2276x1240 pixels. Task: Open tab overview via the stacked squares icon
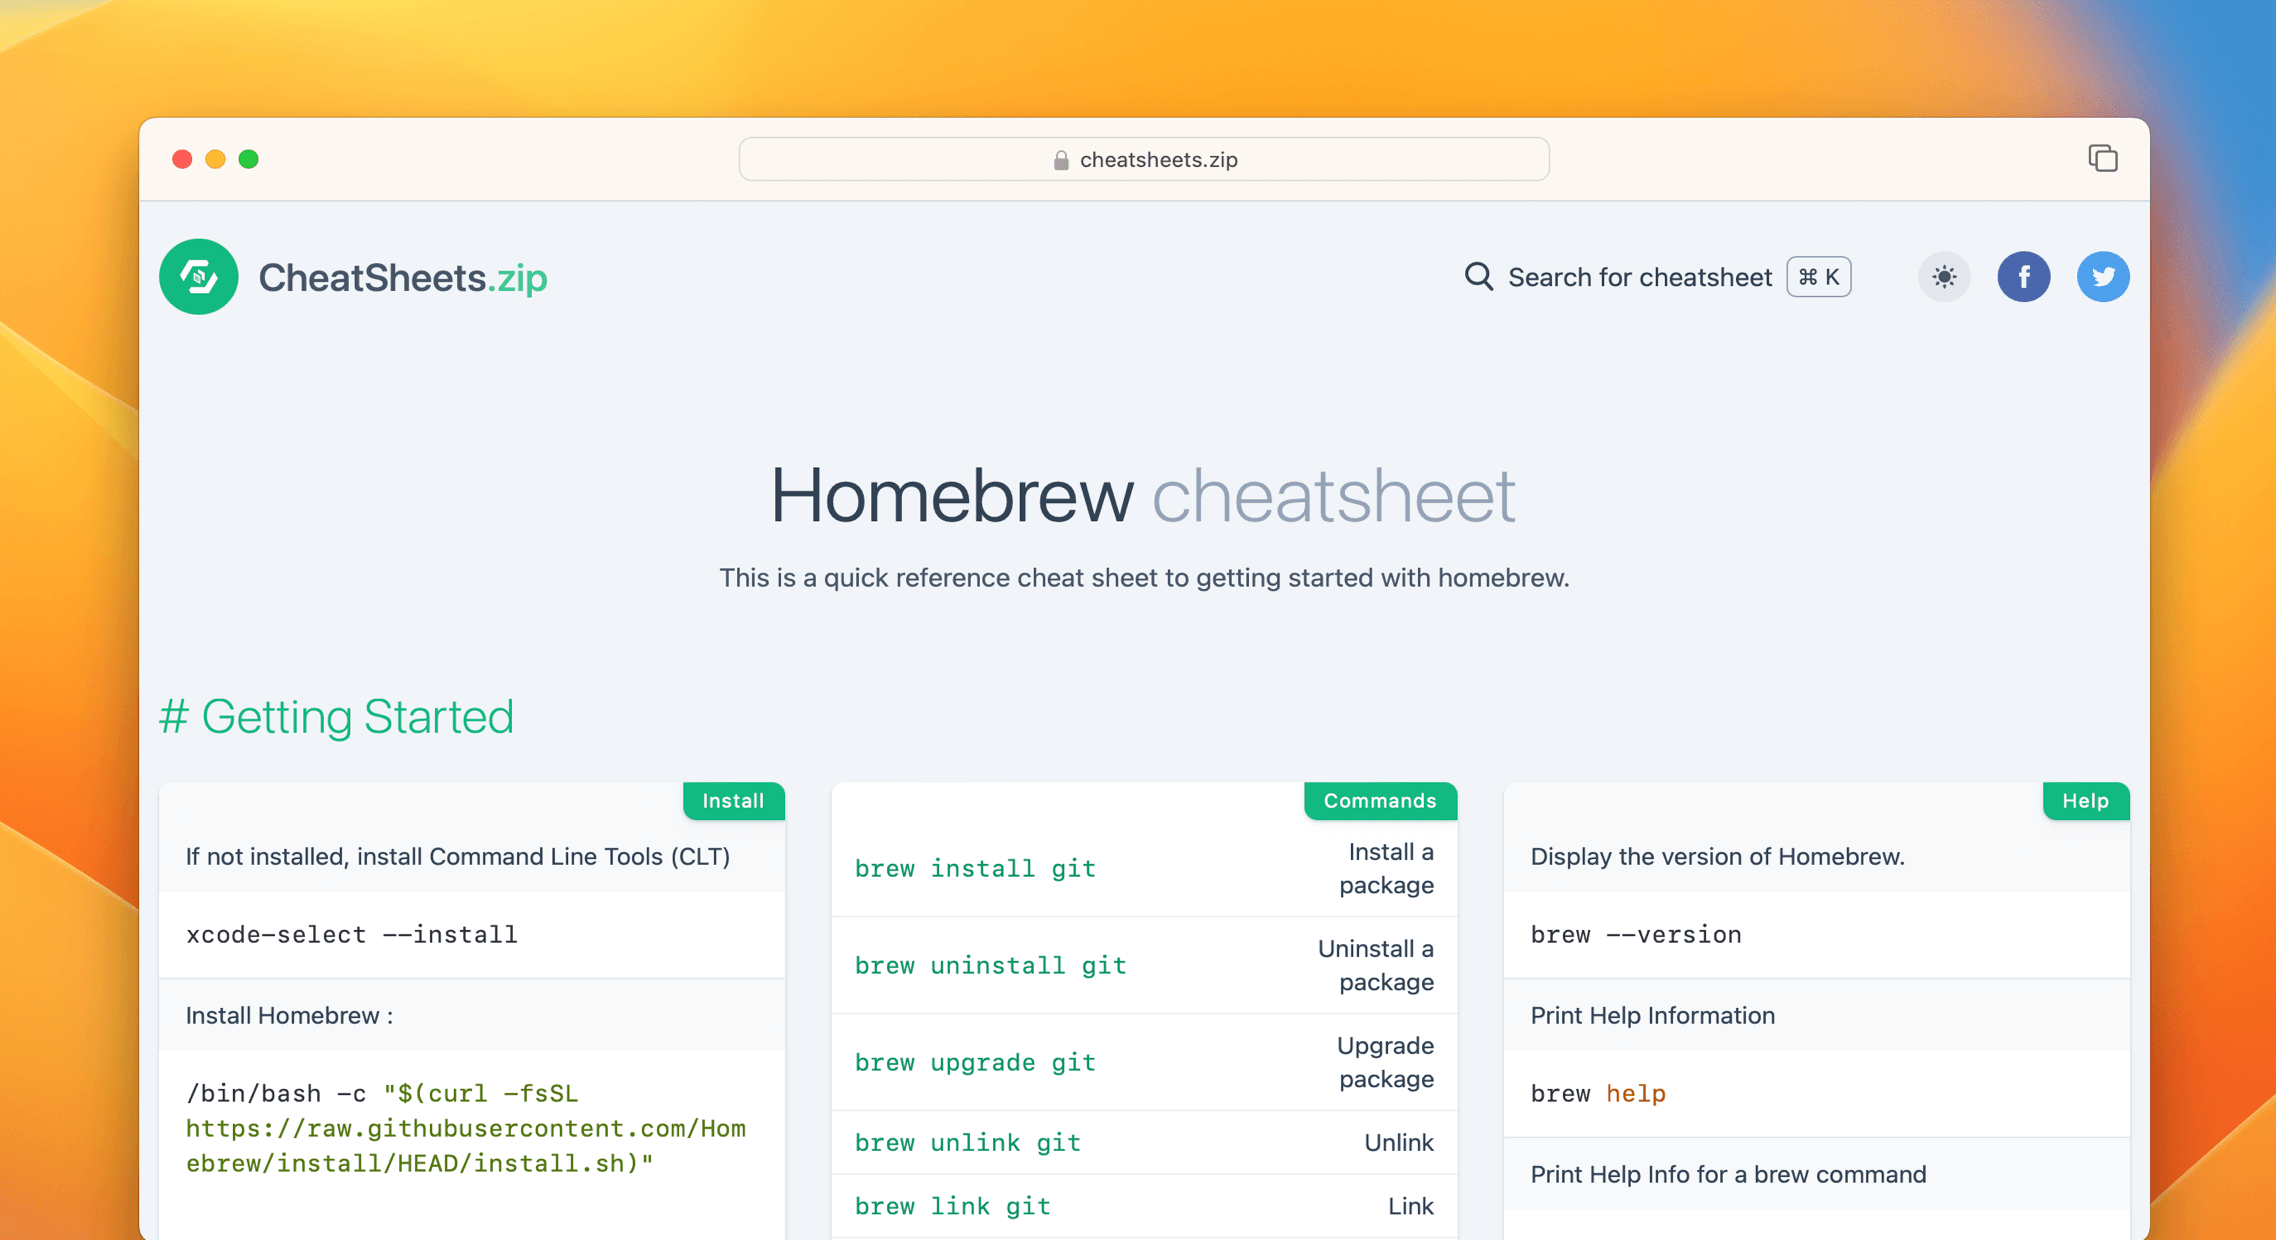click(2103, 158)
